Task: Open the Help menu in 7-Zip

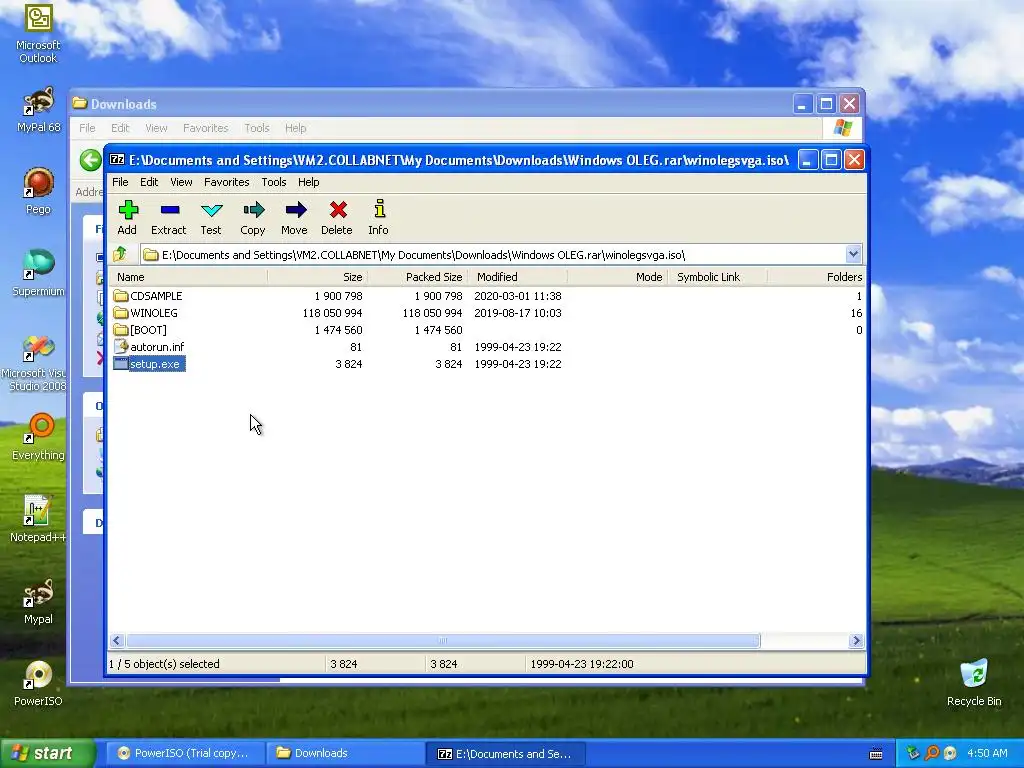Action: tap(308, 182)
